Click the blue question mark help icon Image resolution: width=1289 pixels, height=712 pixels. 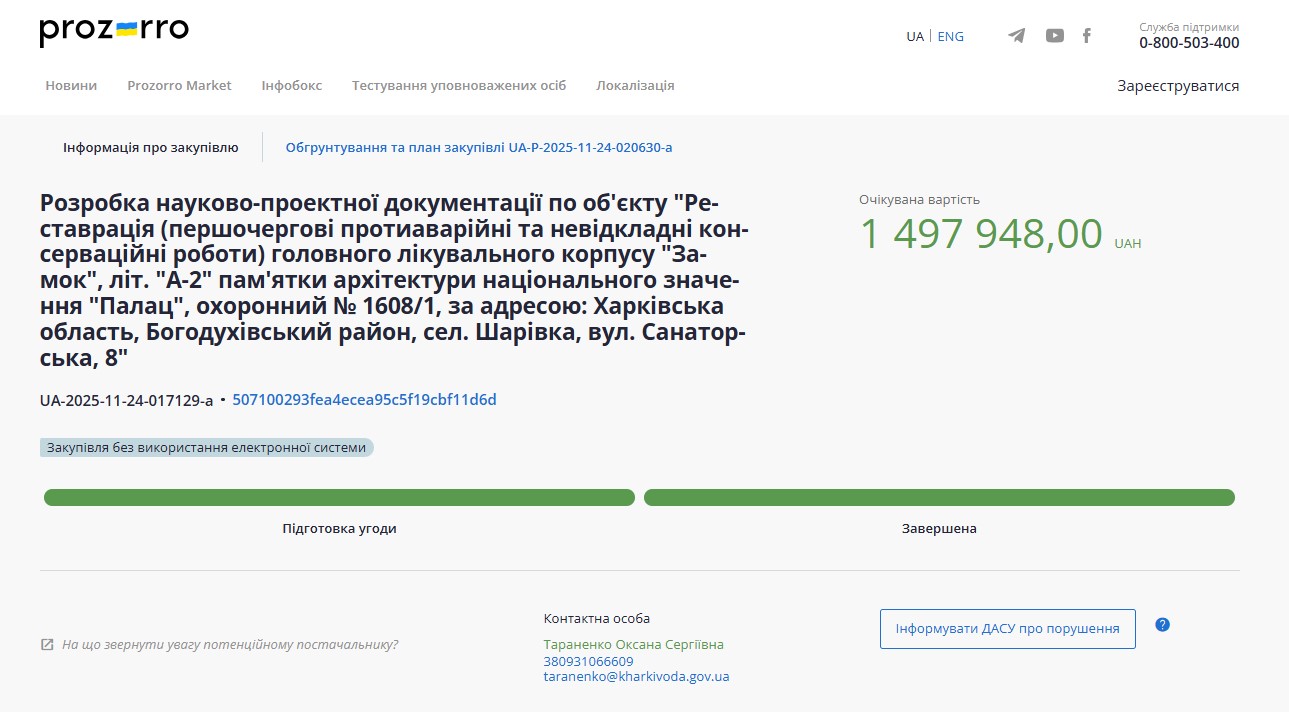click(1162, 624)
